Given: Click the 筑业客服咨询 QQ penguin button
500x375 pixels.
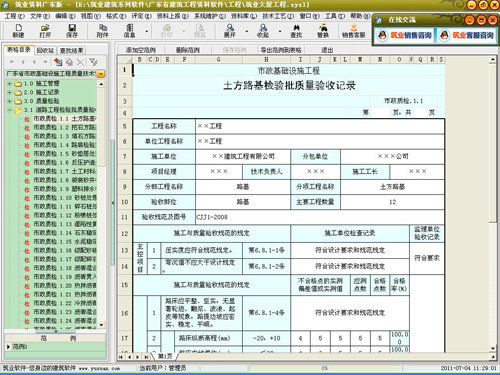Looking at the screenshot, I should 467,35.
